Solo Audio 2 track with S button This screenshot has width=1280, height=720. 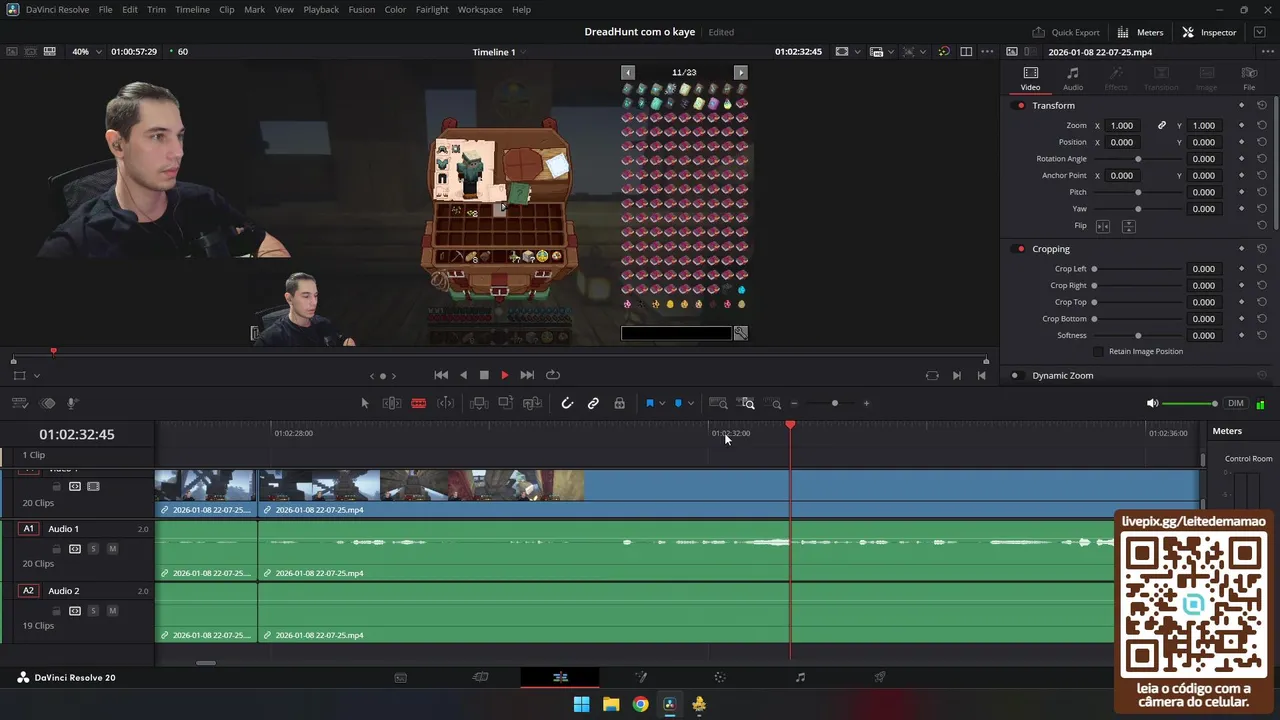(93, 611)
